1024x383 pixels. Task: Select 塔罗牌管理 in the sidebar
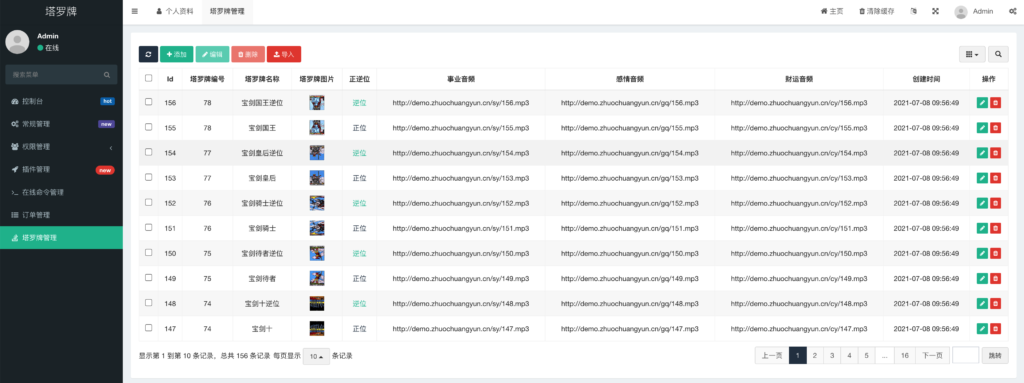point(61,238)
